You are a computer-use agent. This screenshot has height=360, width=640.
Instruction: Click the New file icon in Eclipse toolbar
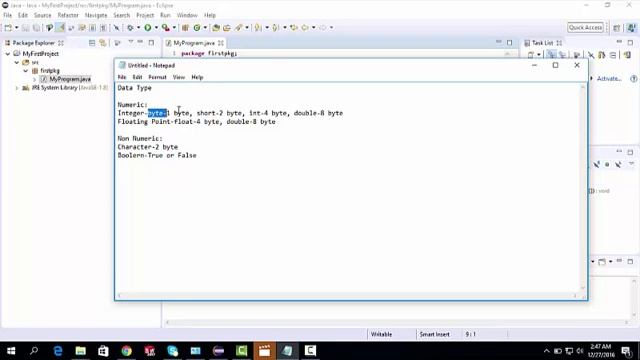click(8, 28)
